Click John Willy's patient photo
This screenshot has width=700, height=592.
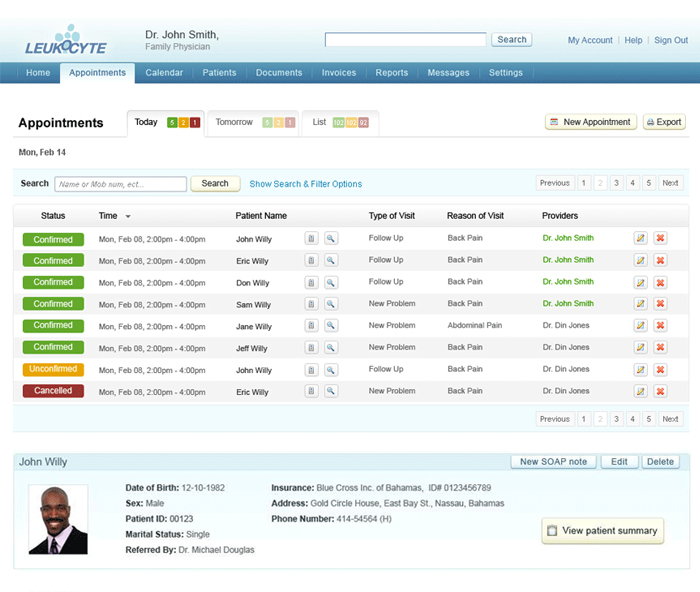pos(58,520)
